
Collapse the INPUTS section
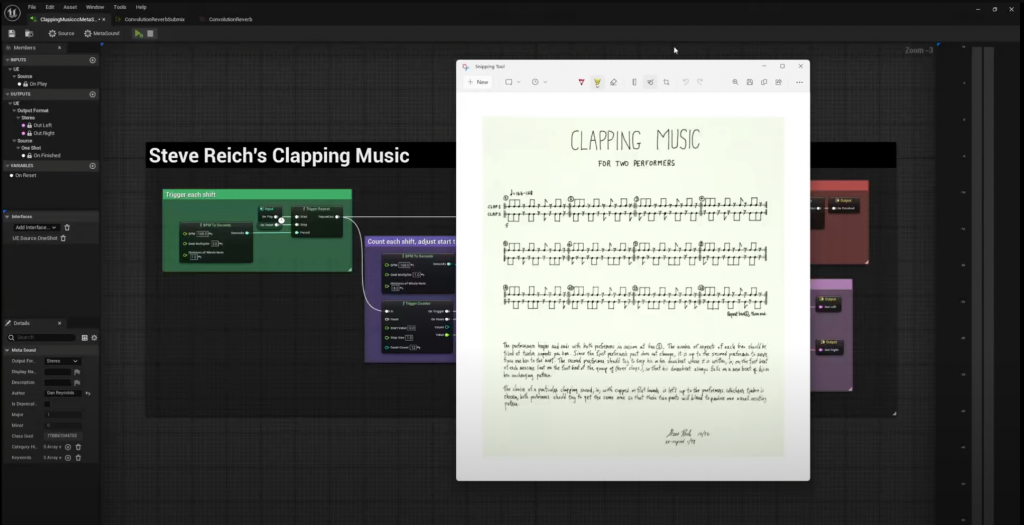(7, 60)
